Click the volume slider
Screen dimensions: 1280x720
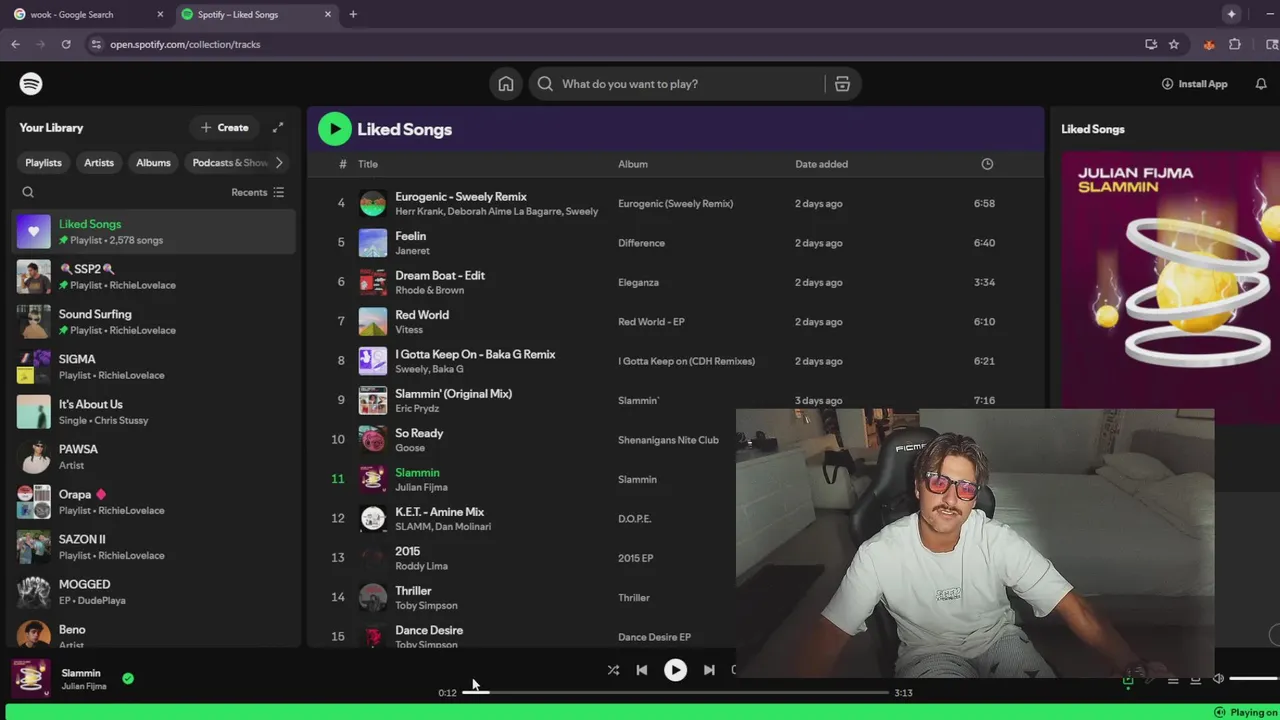click(1254, 679)
